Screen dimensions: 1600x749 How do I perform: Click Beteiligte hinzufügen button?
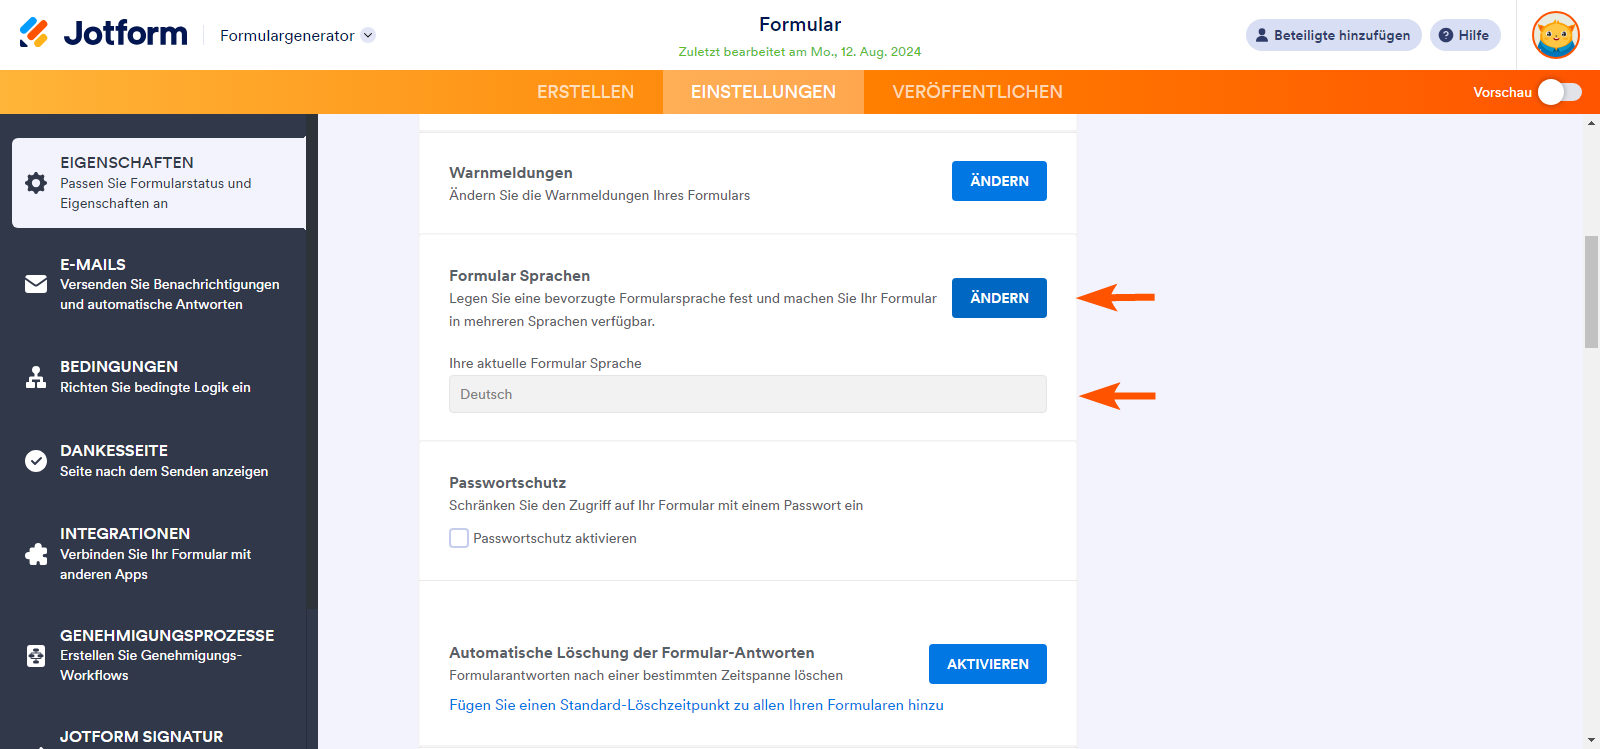(x=1333, y=35)
